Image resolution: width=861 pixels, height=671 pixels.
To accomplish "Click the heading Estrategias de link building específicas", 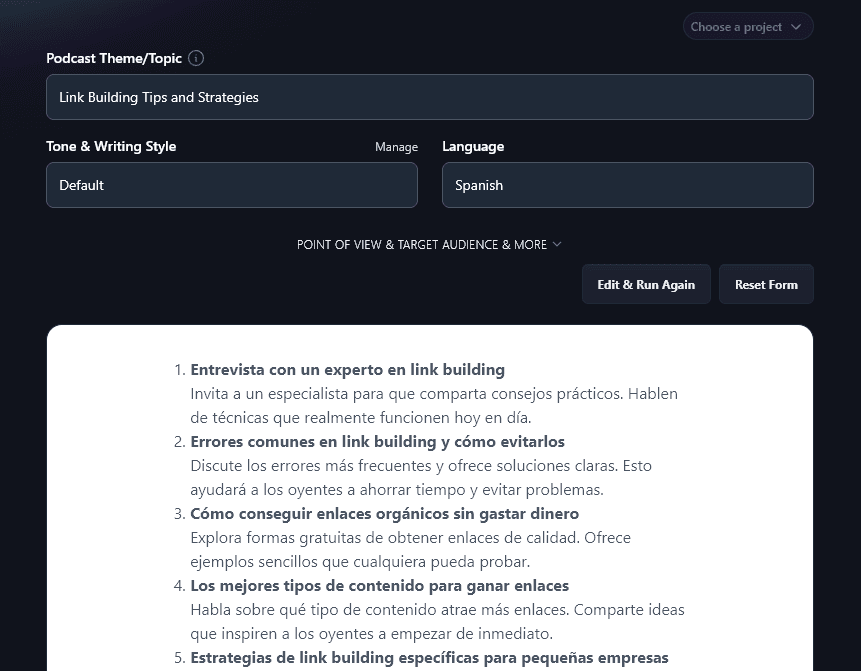I will [429, 657].
